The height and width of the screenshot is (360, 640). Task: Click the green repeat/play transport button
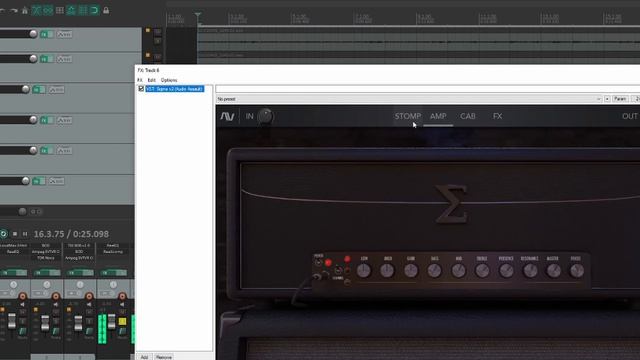(x=3, y=234)
